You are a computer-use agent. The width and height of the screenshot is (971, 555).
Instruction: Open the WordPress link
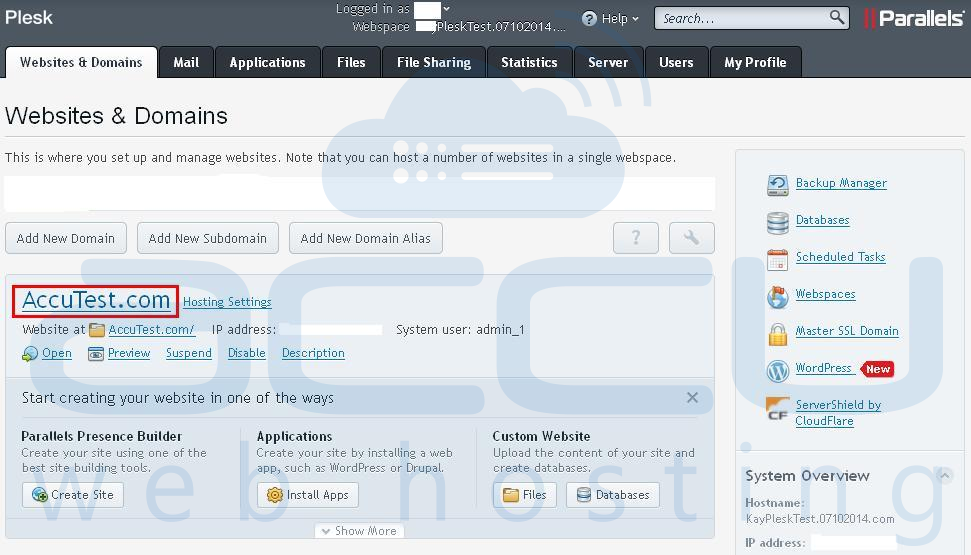tap(824, 368)
